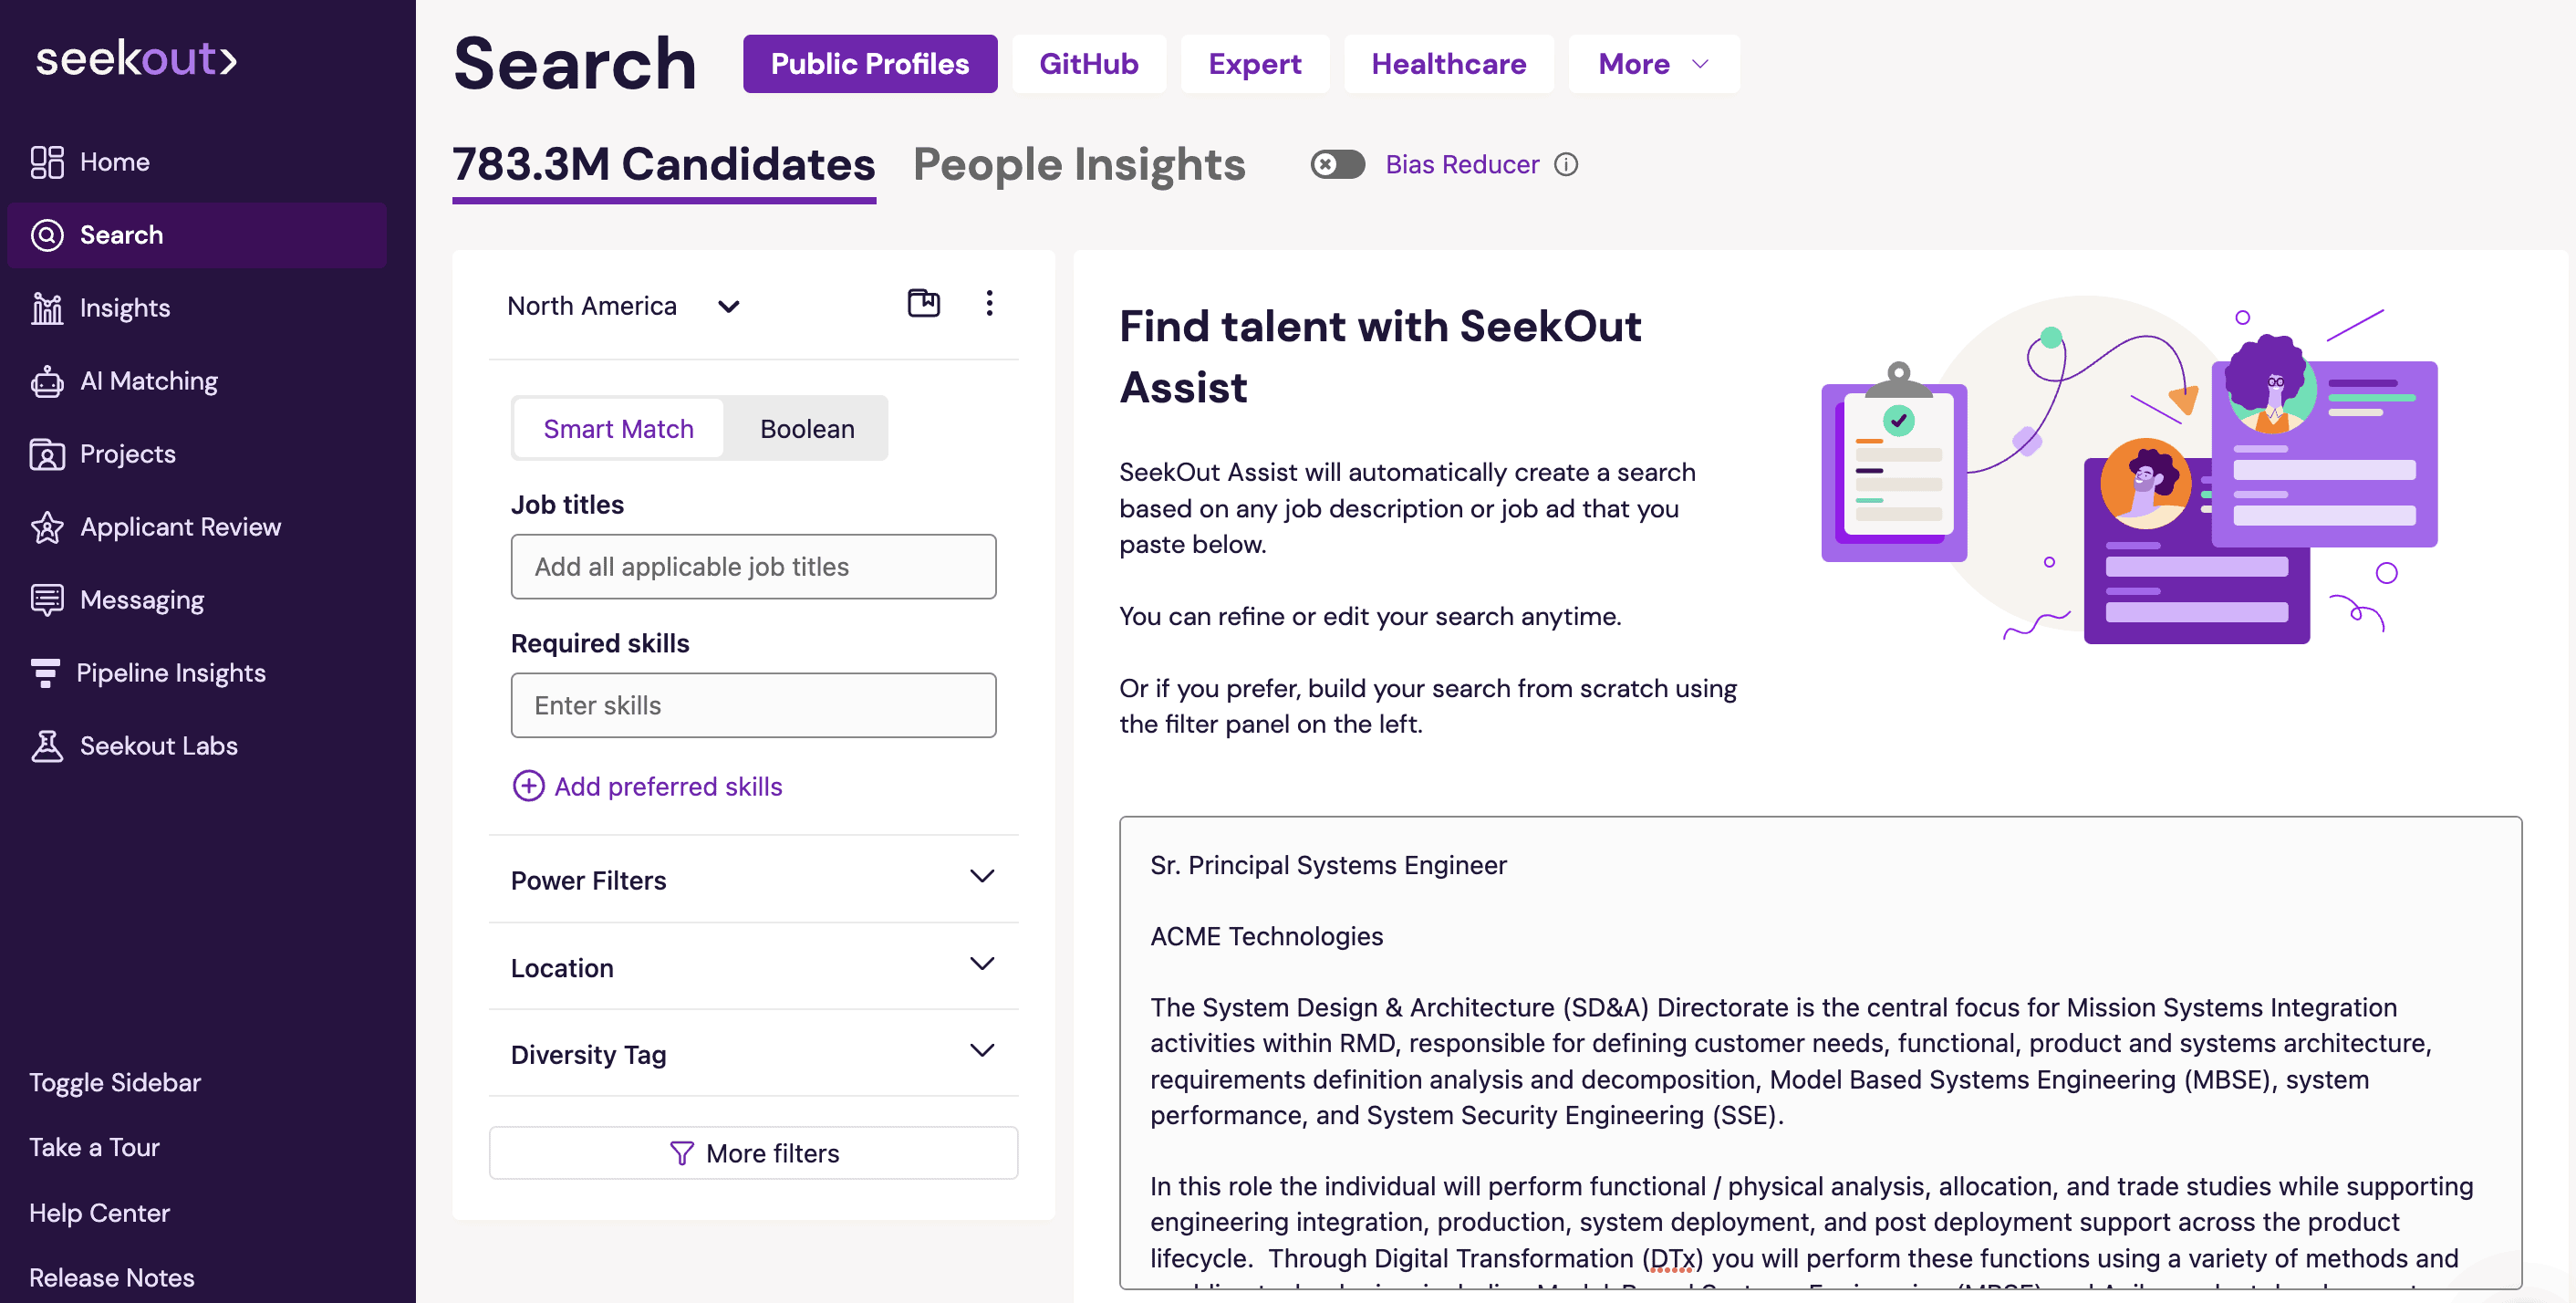The image size is (2576, 1303).
Task: Click the Applicant Review star icon
Action: tap(47, 527)
